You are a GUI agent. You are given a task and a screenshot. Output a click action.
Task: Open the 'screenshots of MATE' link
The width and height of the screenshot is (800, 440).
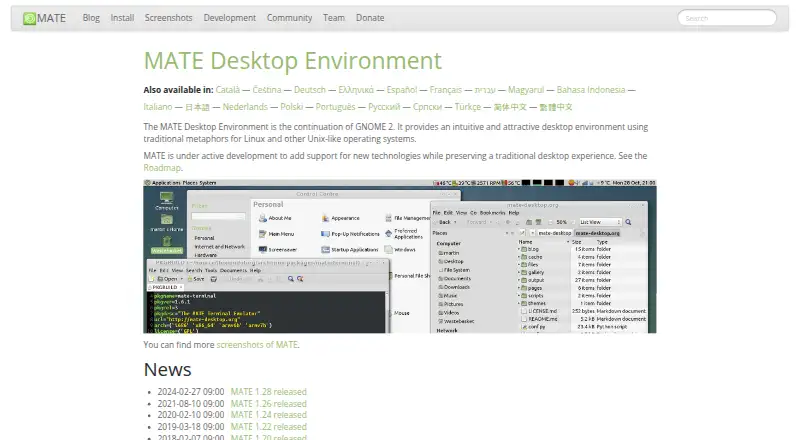[x=257, y=345]
